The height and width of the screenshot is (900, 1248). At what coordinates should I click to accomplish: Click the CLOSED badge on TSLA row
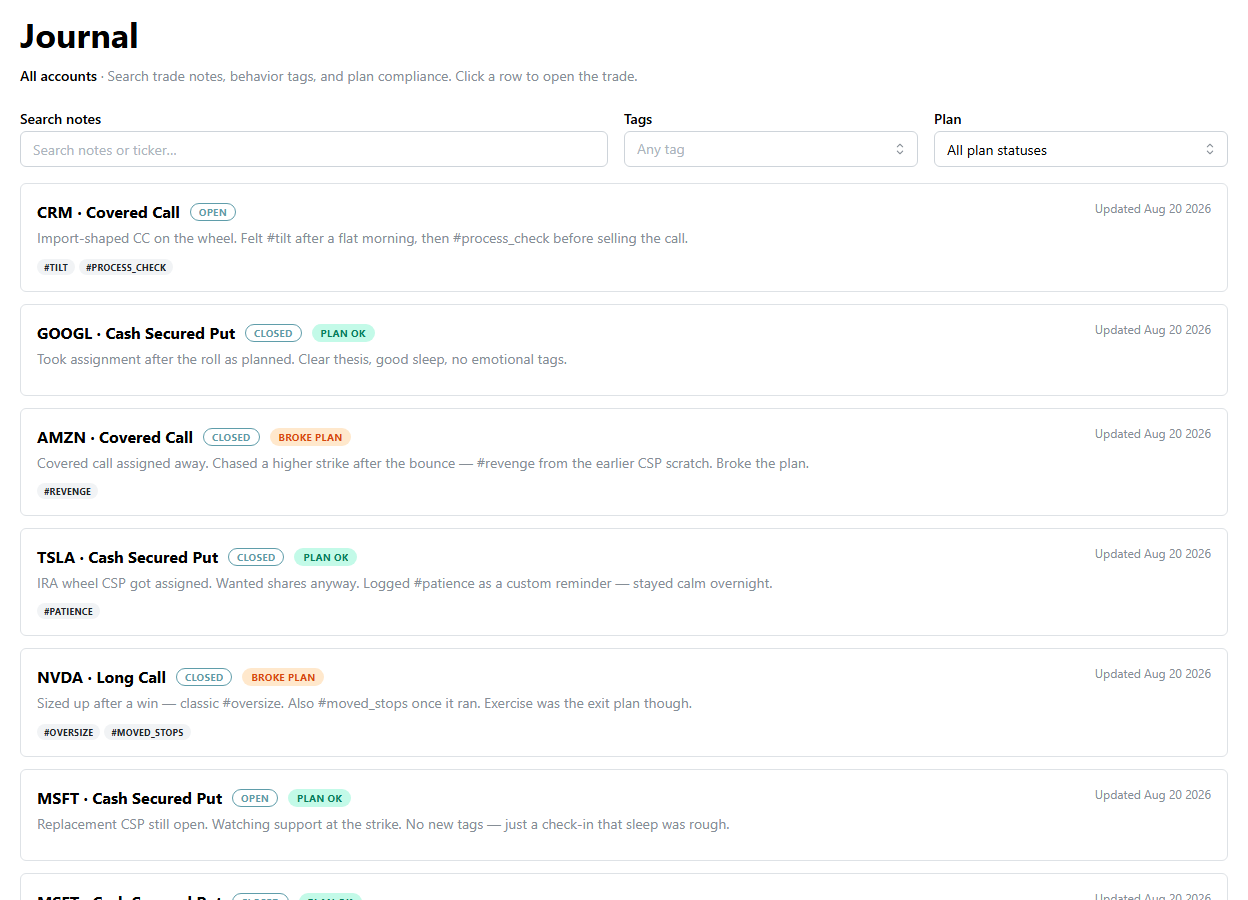(x=256, y=558)
